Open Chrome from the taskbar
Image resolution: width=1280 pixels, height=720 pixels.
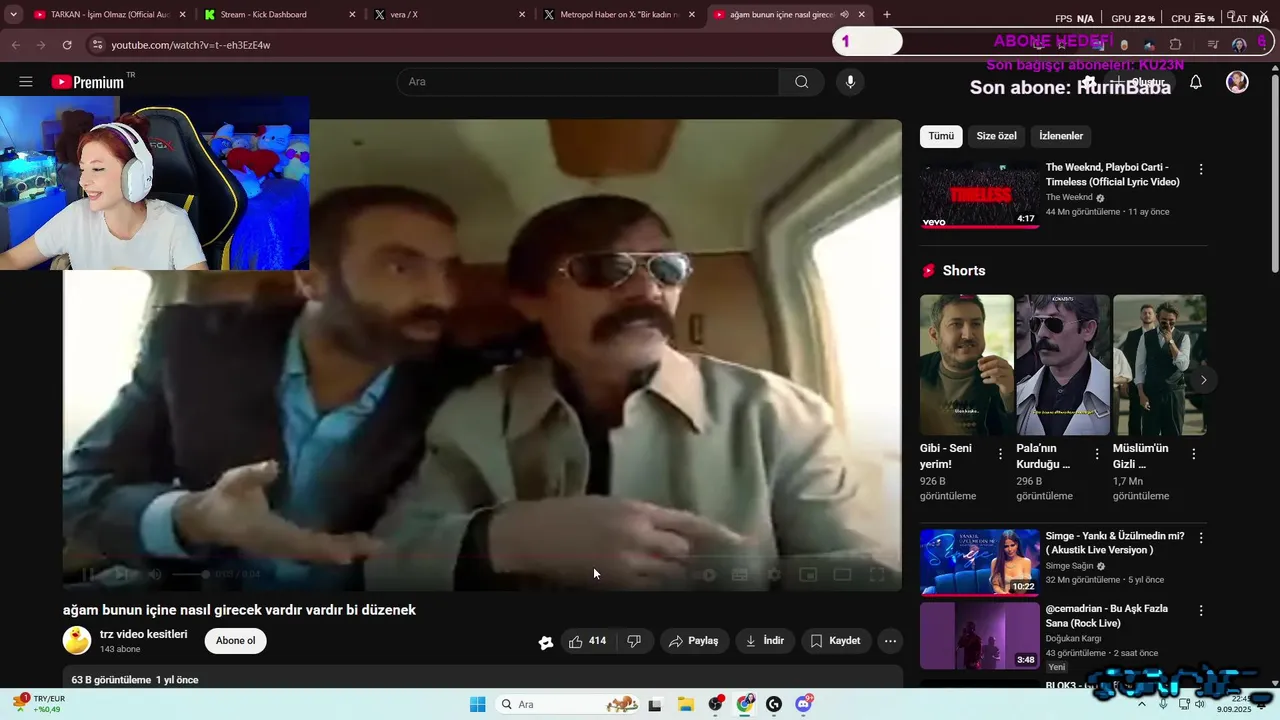pyautogui.click(x=745, y=704)
